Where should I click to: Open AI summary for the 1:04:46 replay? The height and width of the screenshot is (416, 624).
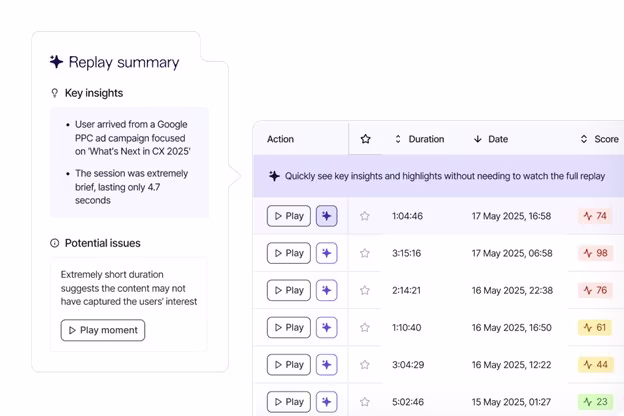click(326, 216)
